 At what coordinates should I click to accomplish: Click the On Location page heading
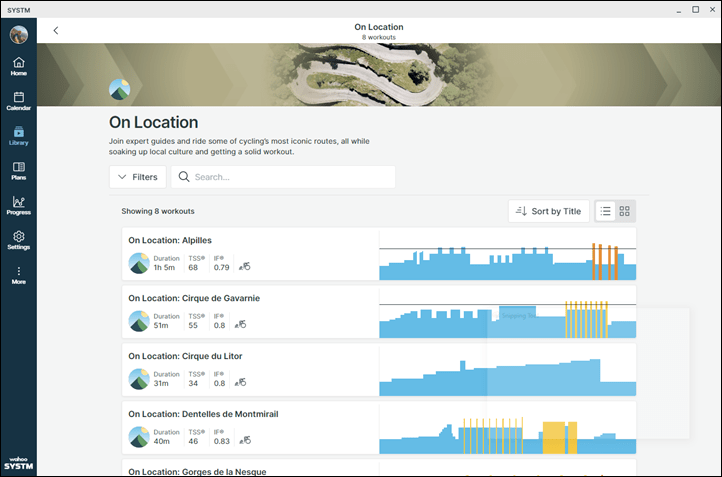pyautogui.click(x=154, y=122)
